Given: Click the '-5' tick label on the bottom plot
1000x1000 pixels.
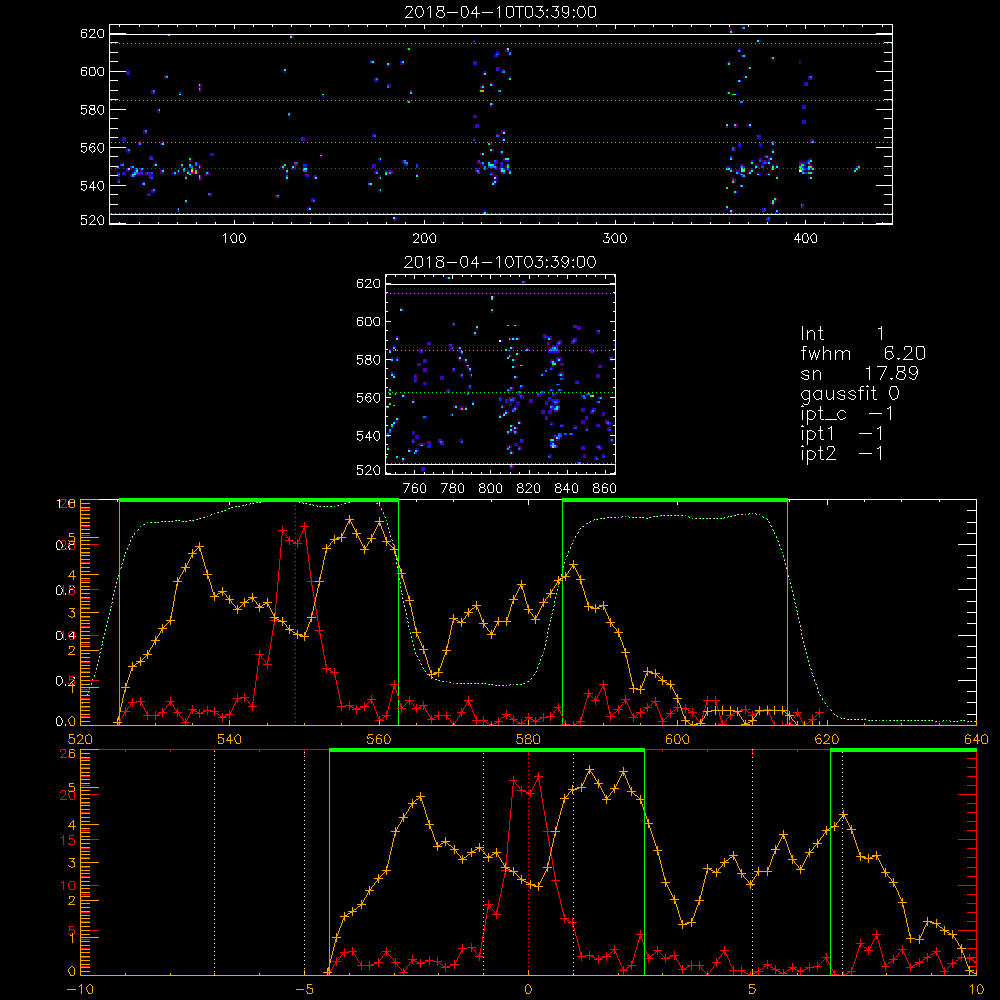Looking at the screenshot, I should point(304,990).
